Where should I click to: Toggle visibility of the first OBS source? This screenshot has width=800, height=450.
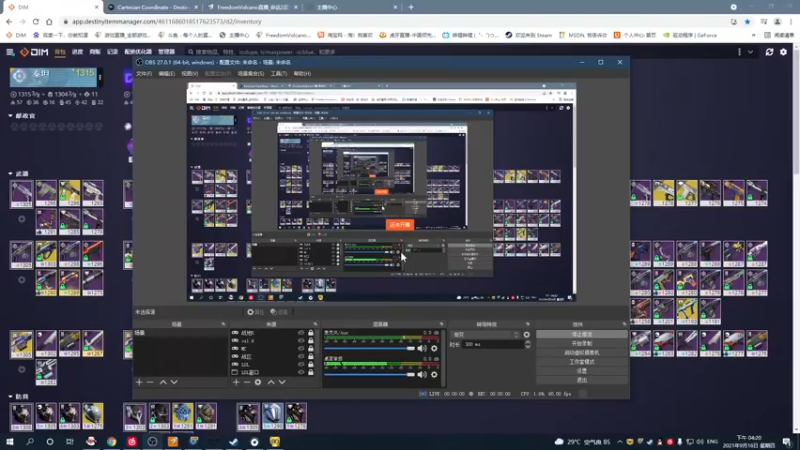pos(301,333)
